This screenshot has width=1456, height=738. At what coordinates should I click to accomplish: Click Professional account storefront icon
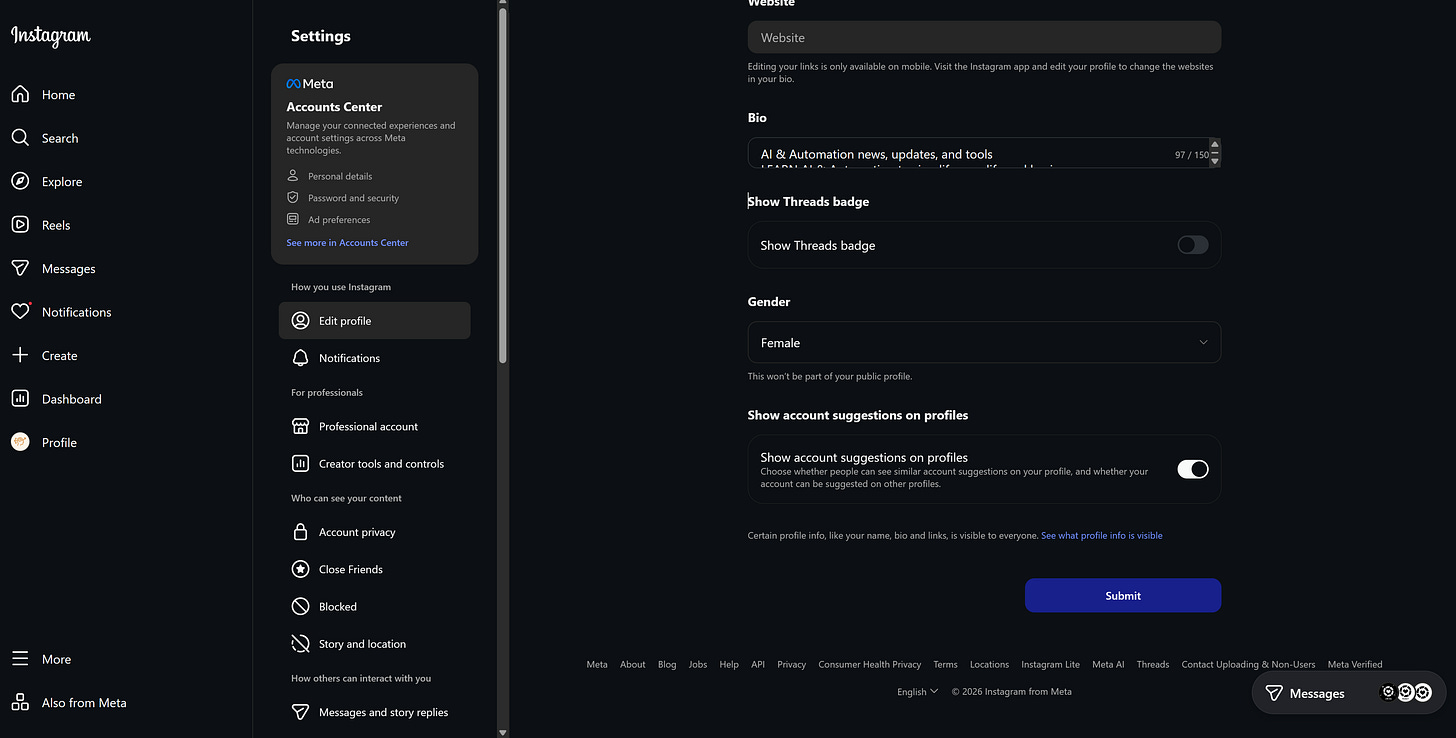[300, 426]
